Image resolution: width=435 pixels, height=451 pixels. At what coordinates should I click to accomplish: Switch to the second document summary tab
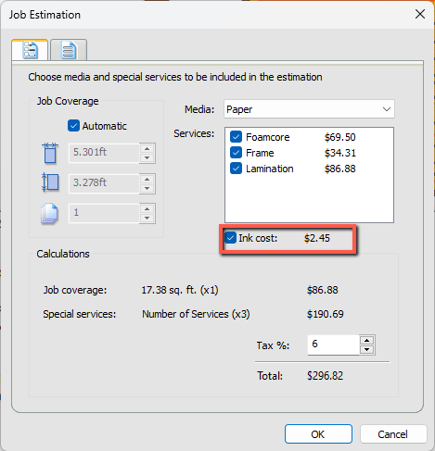[68, 50]
